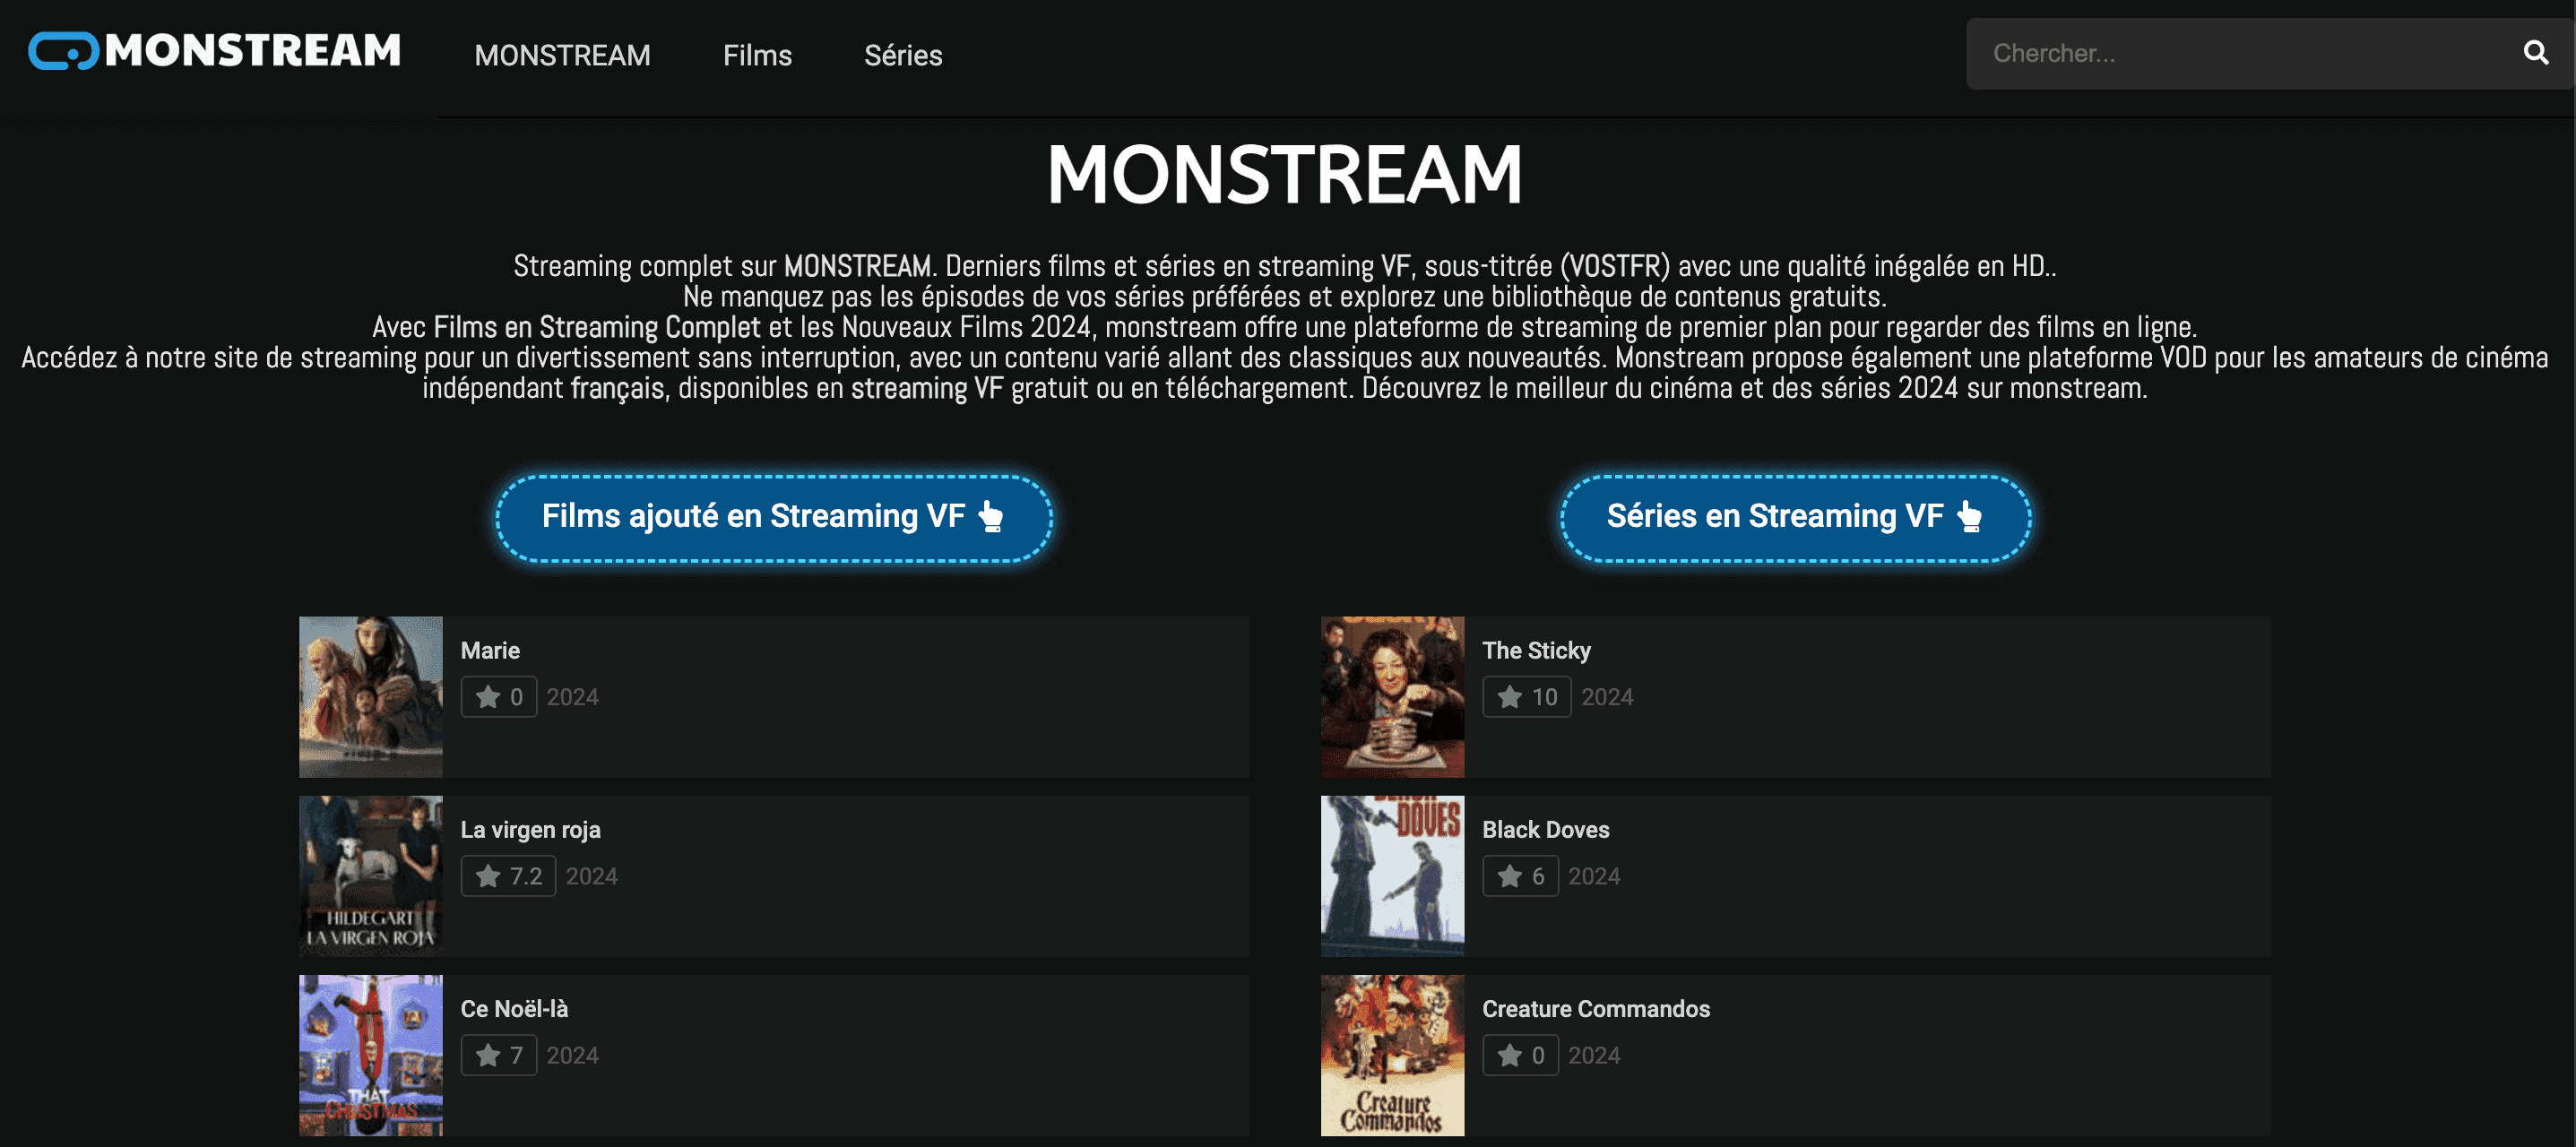Click the hand icon on Films ajouté button

pos(989,517)
